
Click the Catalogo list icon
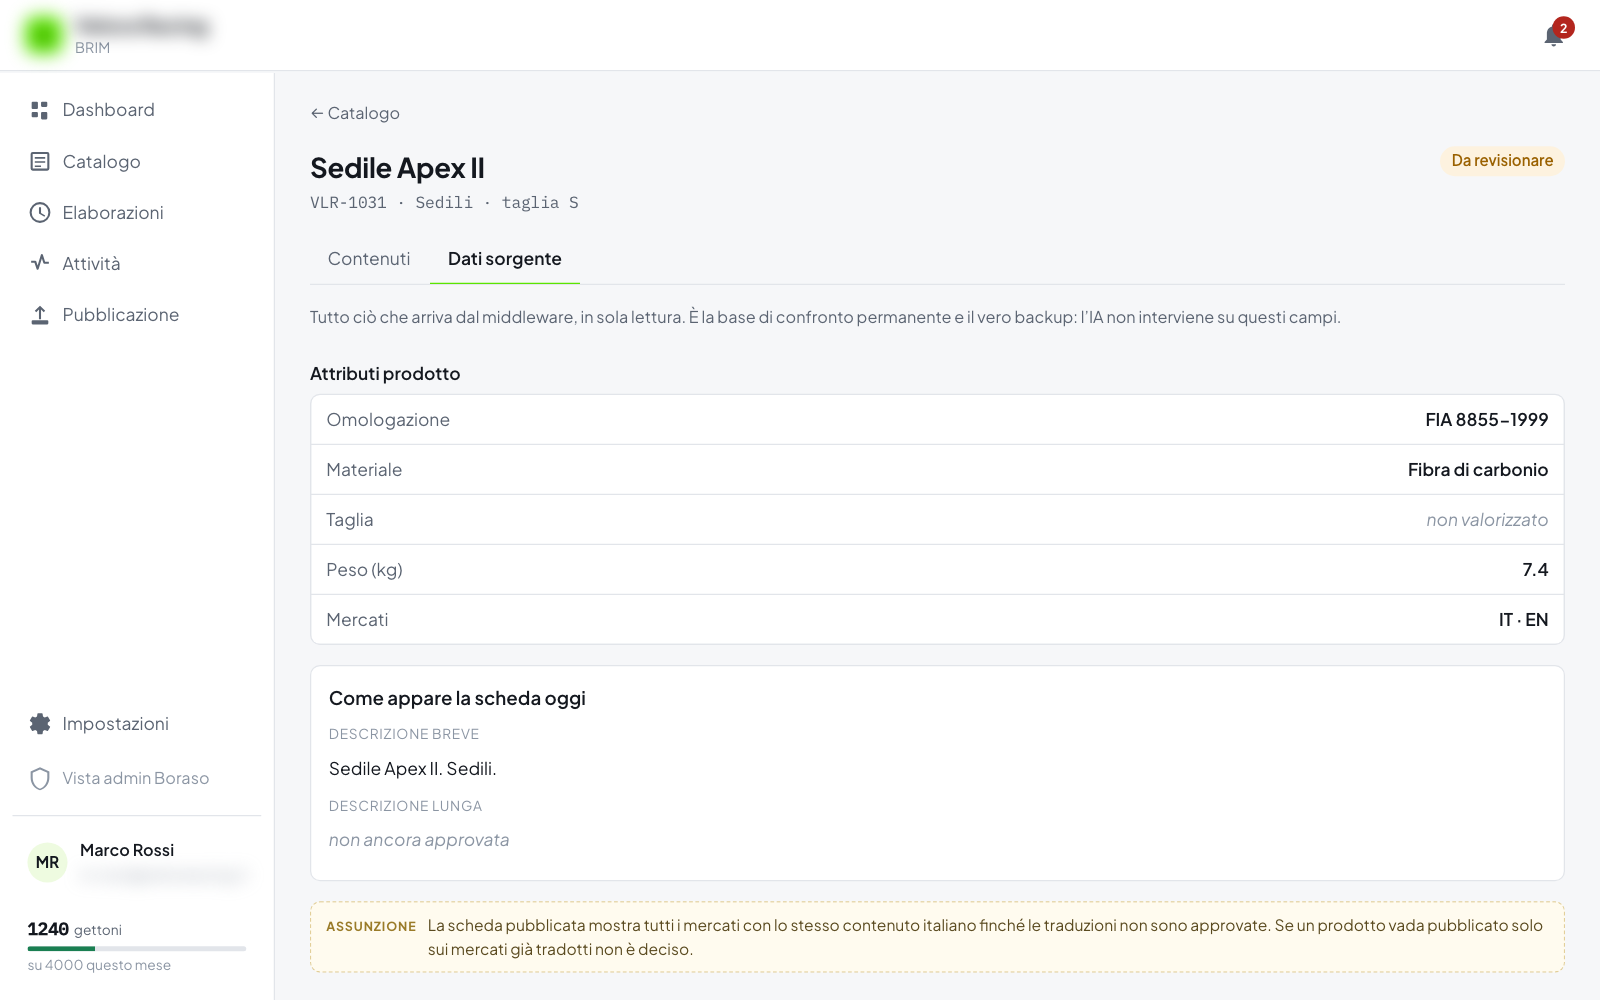40,161
